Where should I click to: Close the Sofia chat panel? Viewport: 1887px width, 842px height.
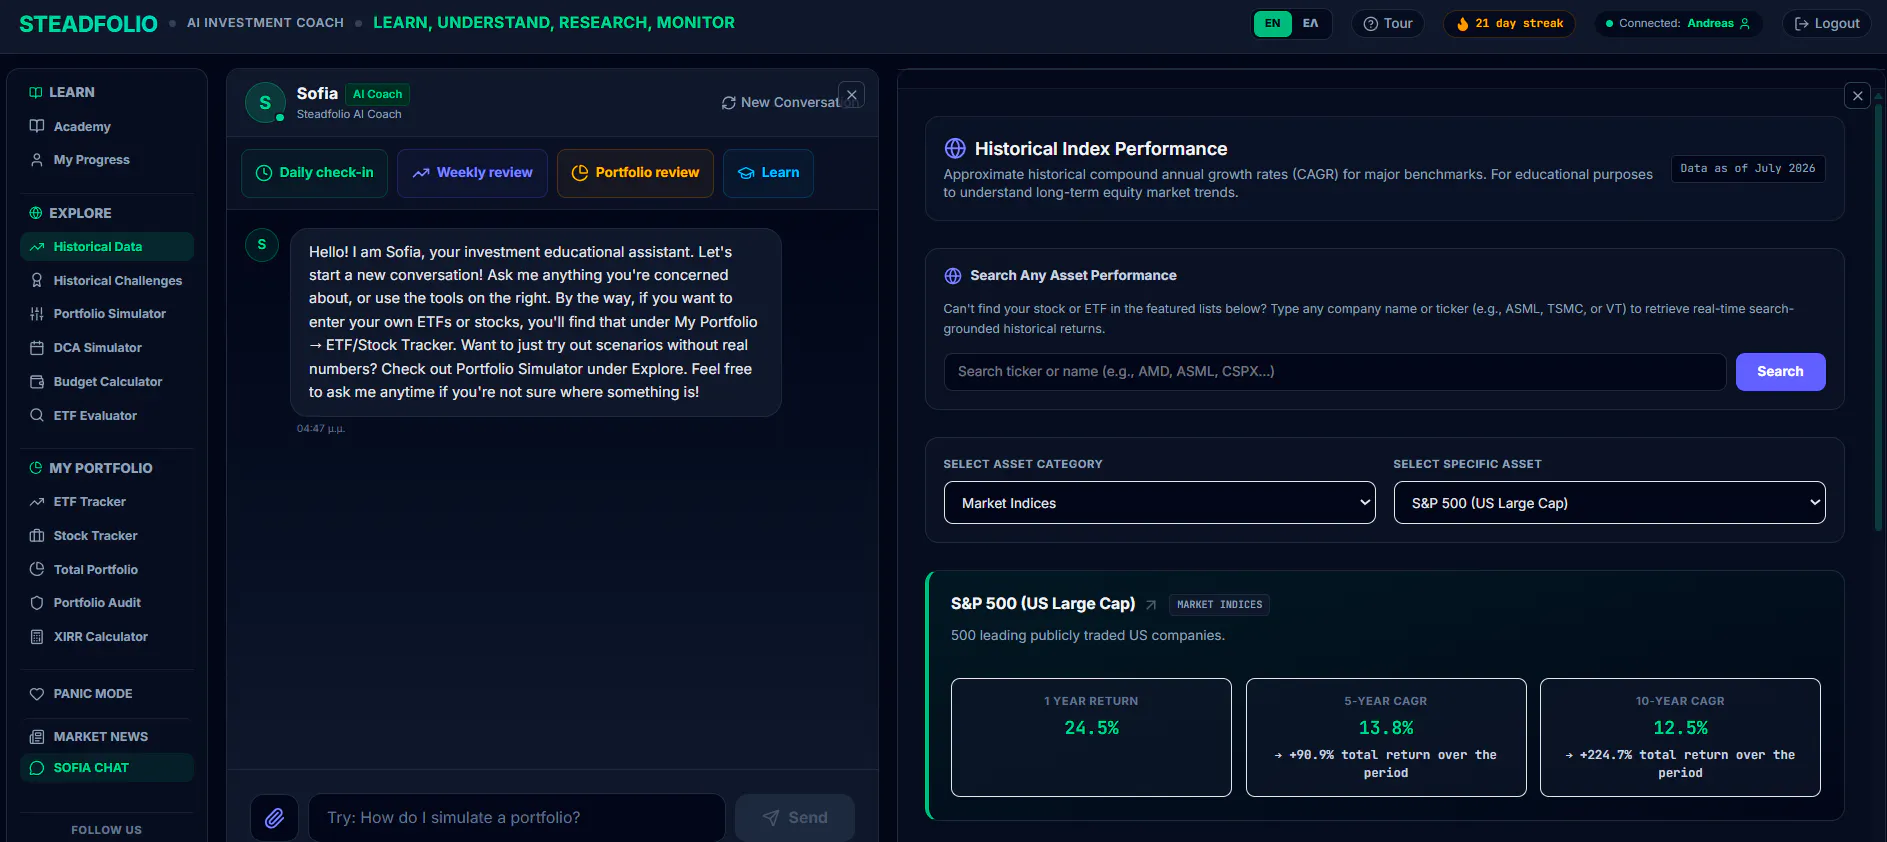pos(852,95)
